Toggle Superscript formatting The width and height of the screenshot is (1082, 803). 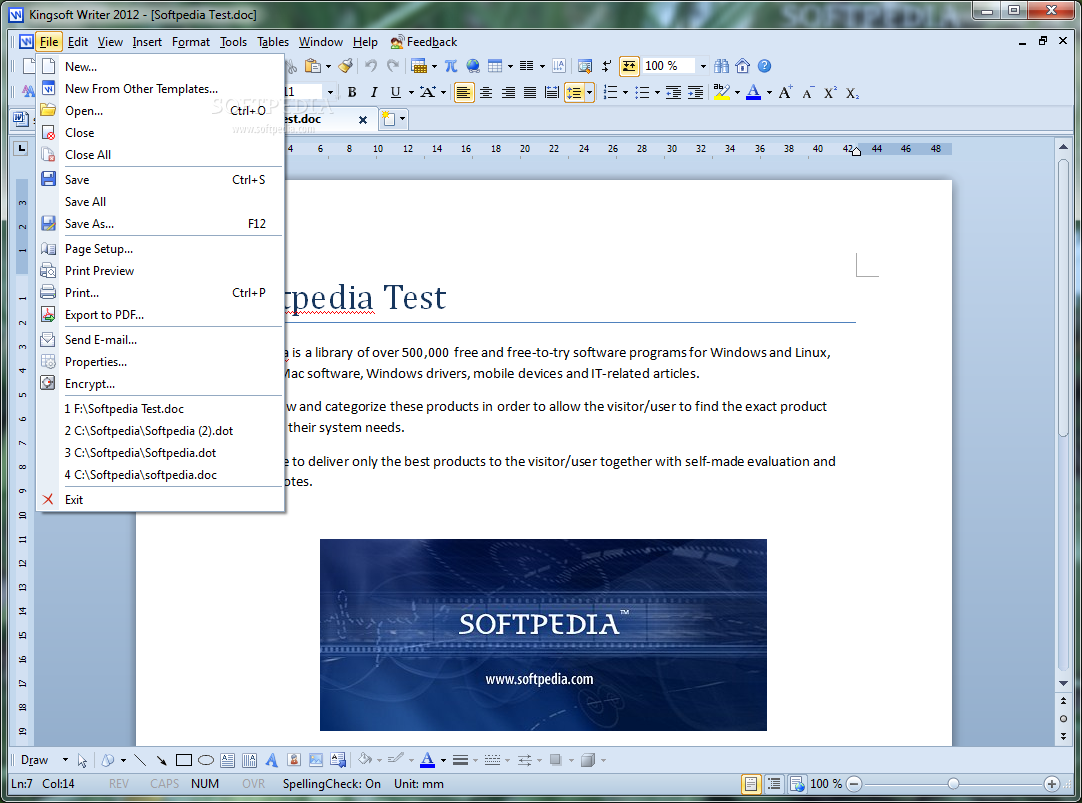coord(830,92)
